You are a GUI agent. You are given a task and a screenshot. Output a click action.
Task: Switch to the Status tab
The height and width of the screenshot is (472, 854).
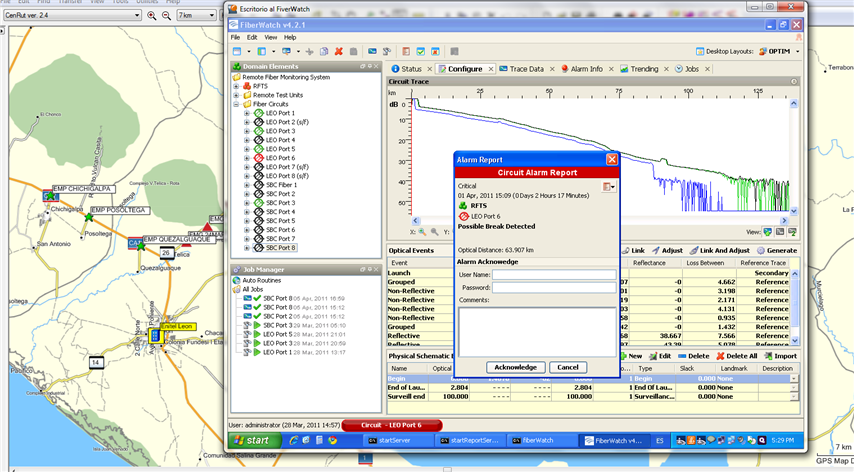click(x=406, y=69)
